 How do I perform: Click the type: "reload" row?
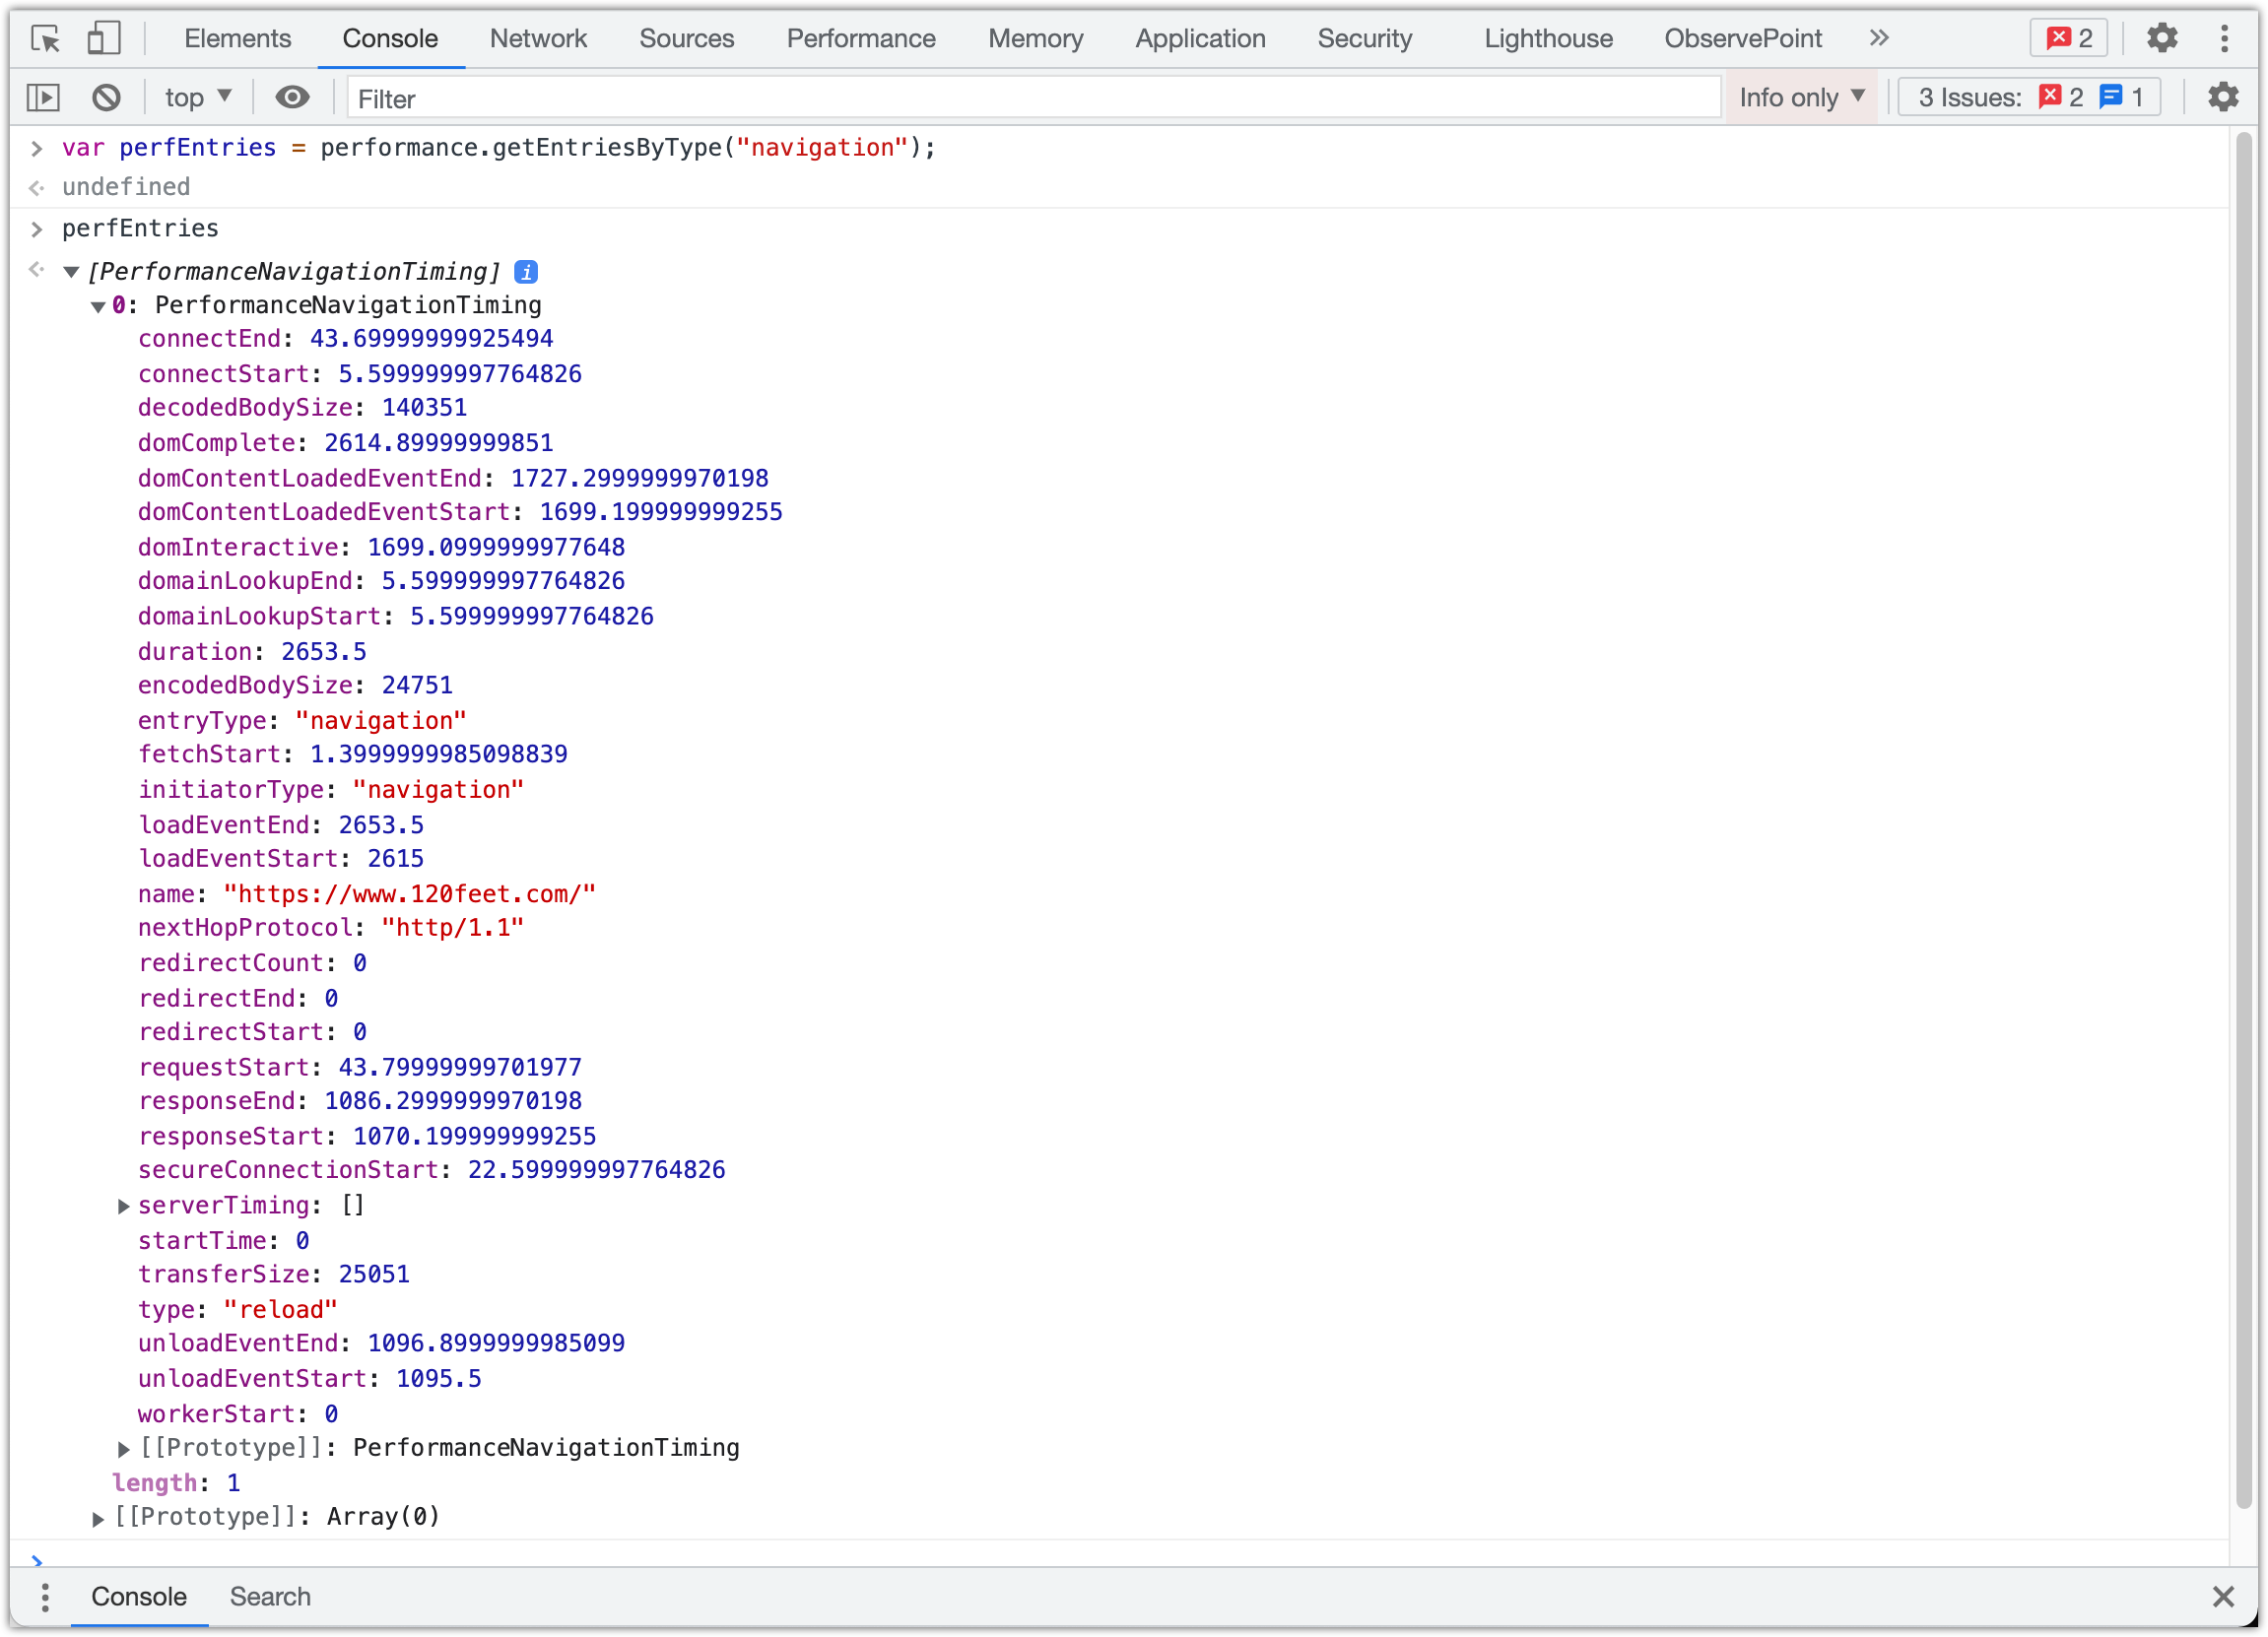pos(238,1310)
